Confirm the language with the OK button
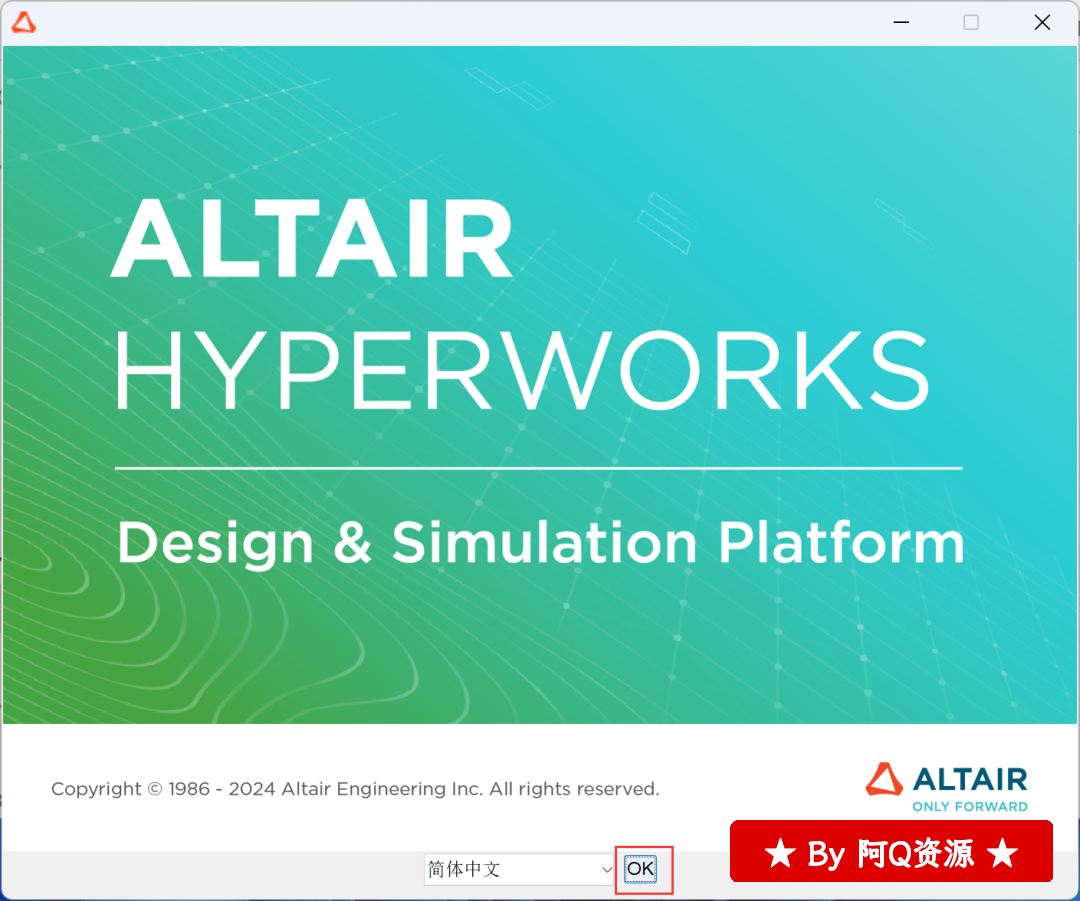 [641, 869]
